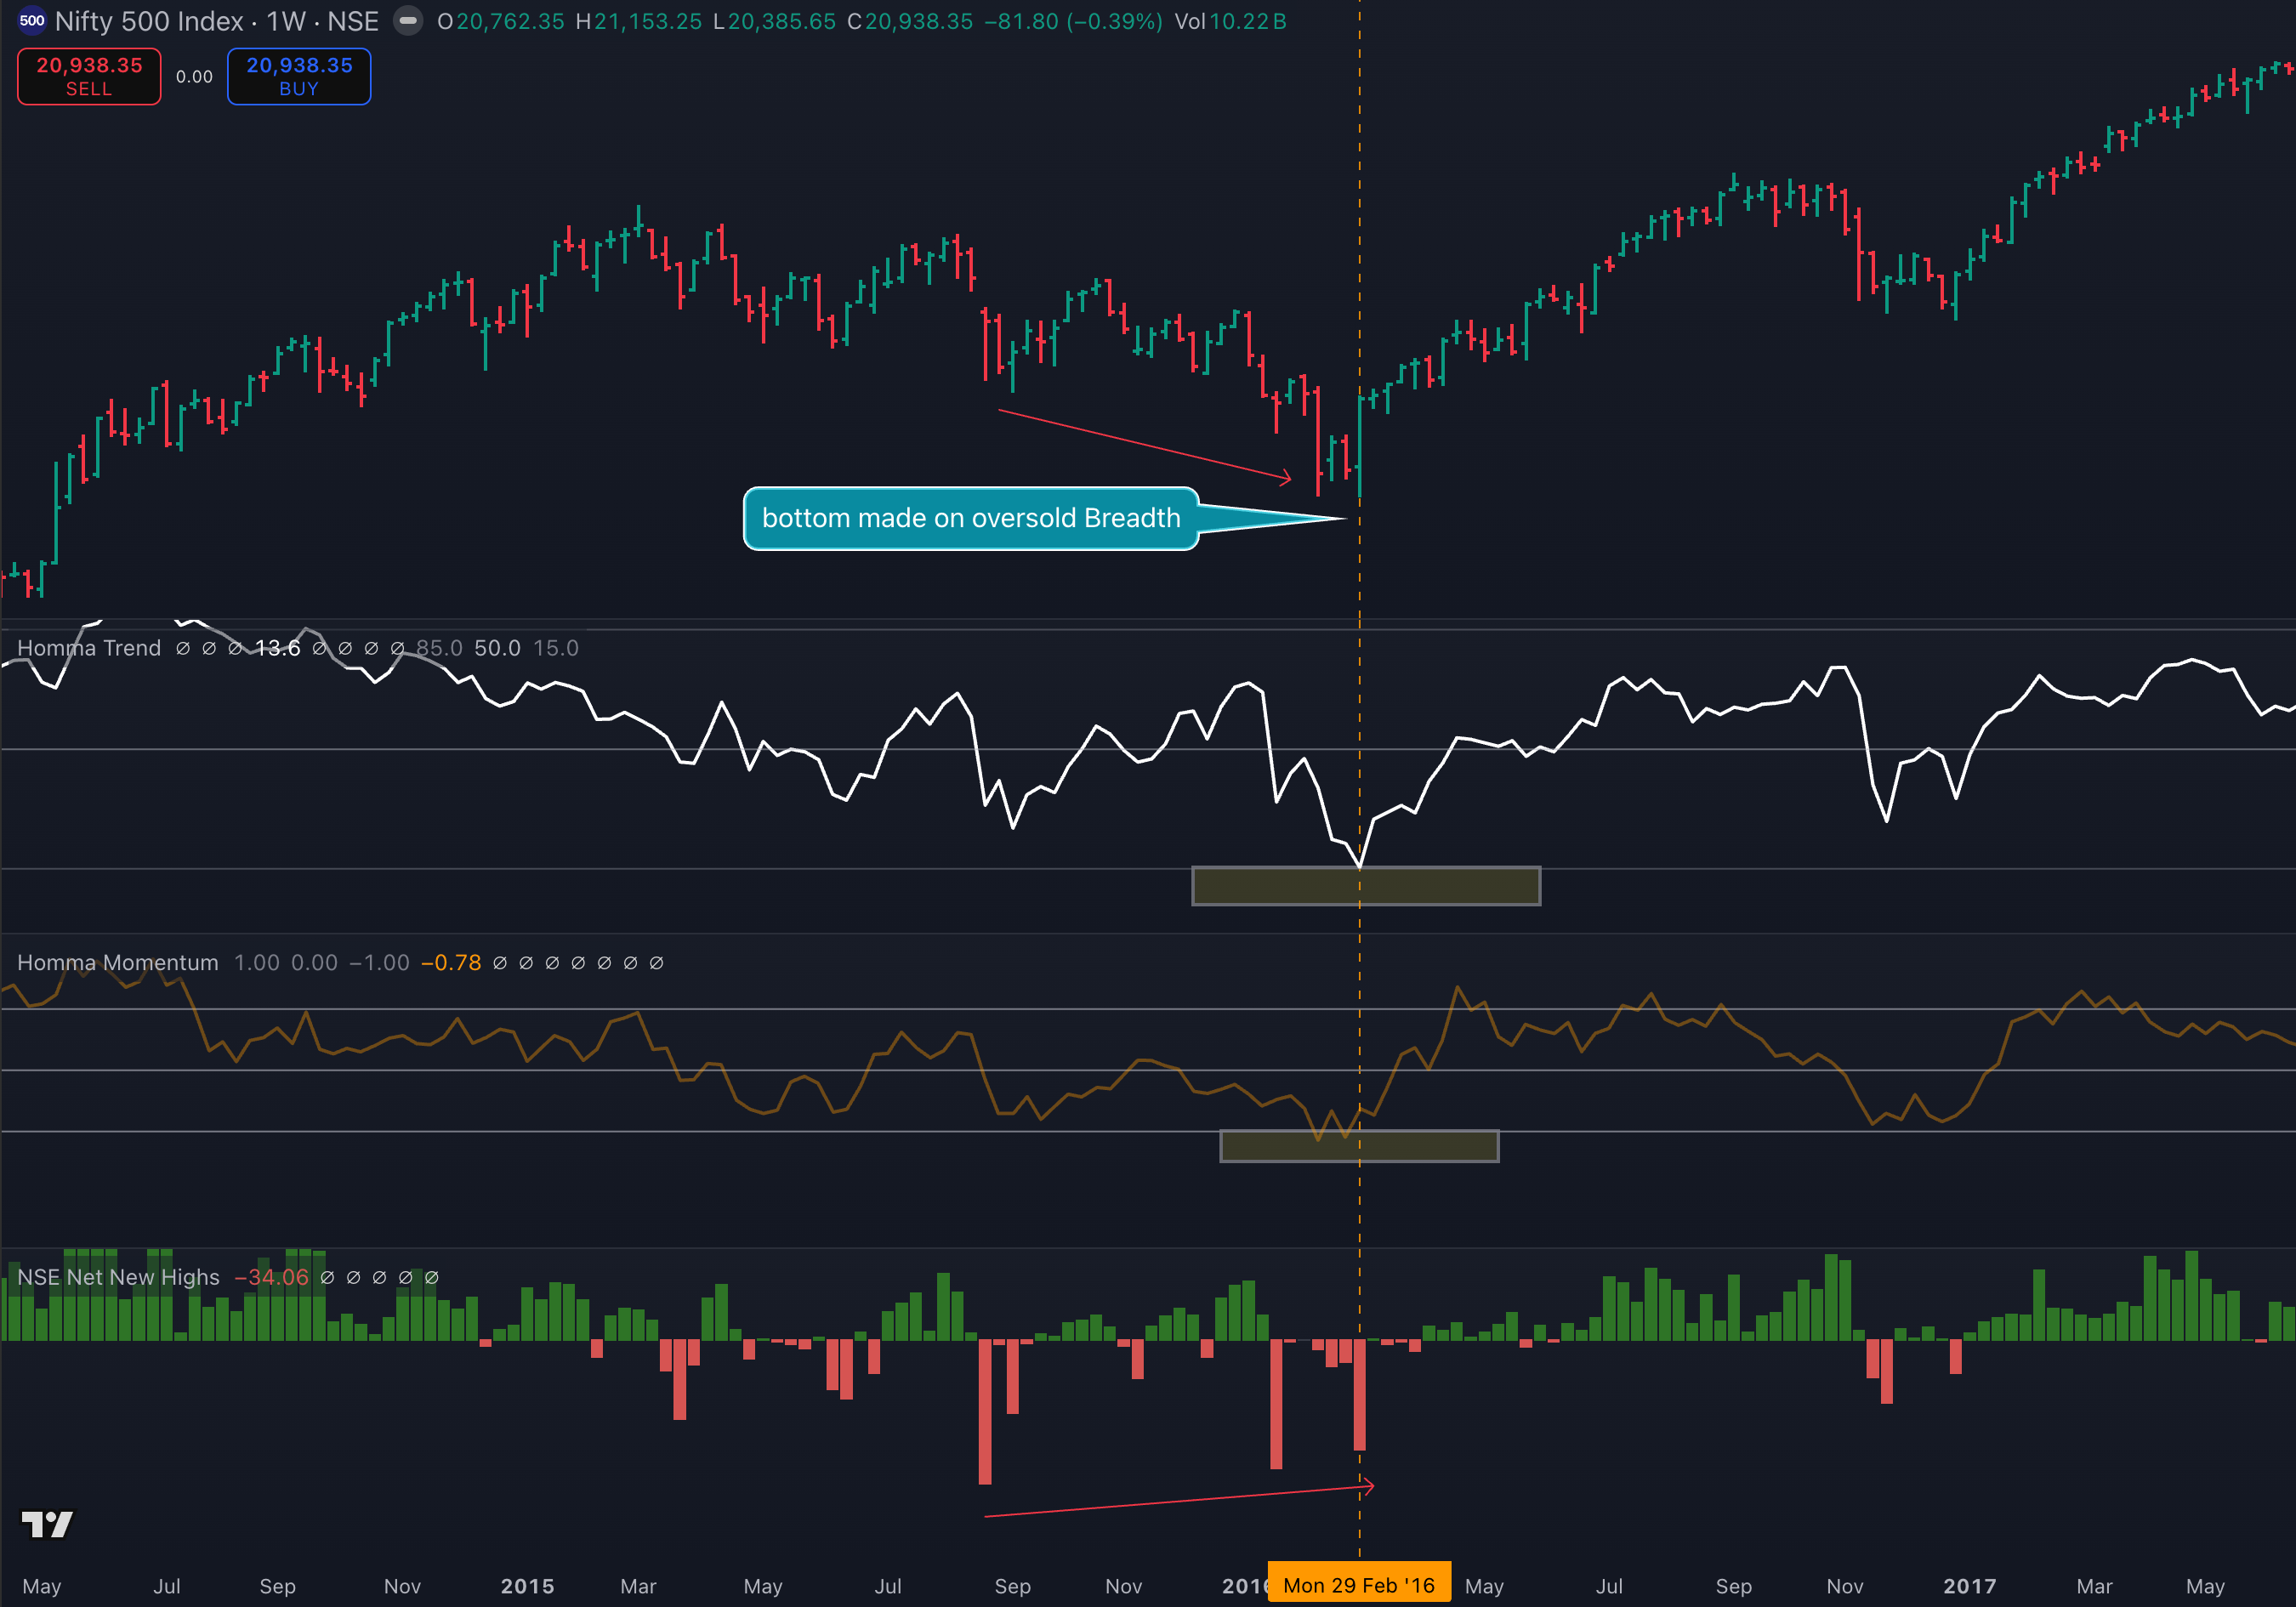Click the high value H 21,153.25

tap(638, 21)
